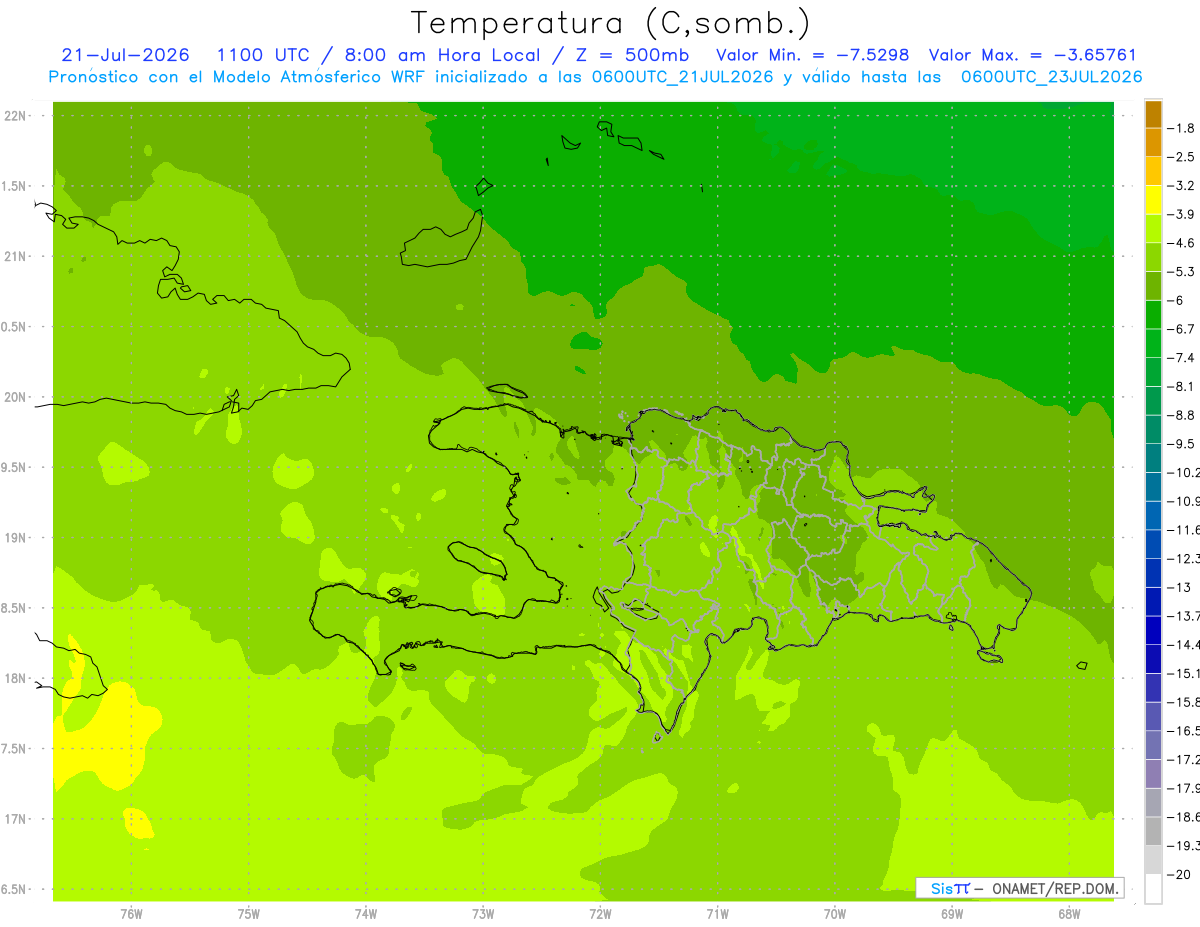Click the "22N" latitude label
The height and width of the screenshot is (927, 1200).
pyautogui.click(x=15, y=116)
